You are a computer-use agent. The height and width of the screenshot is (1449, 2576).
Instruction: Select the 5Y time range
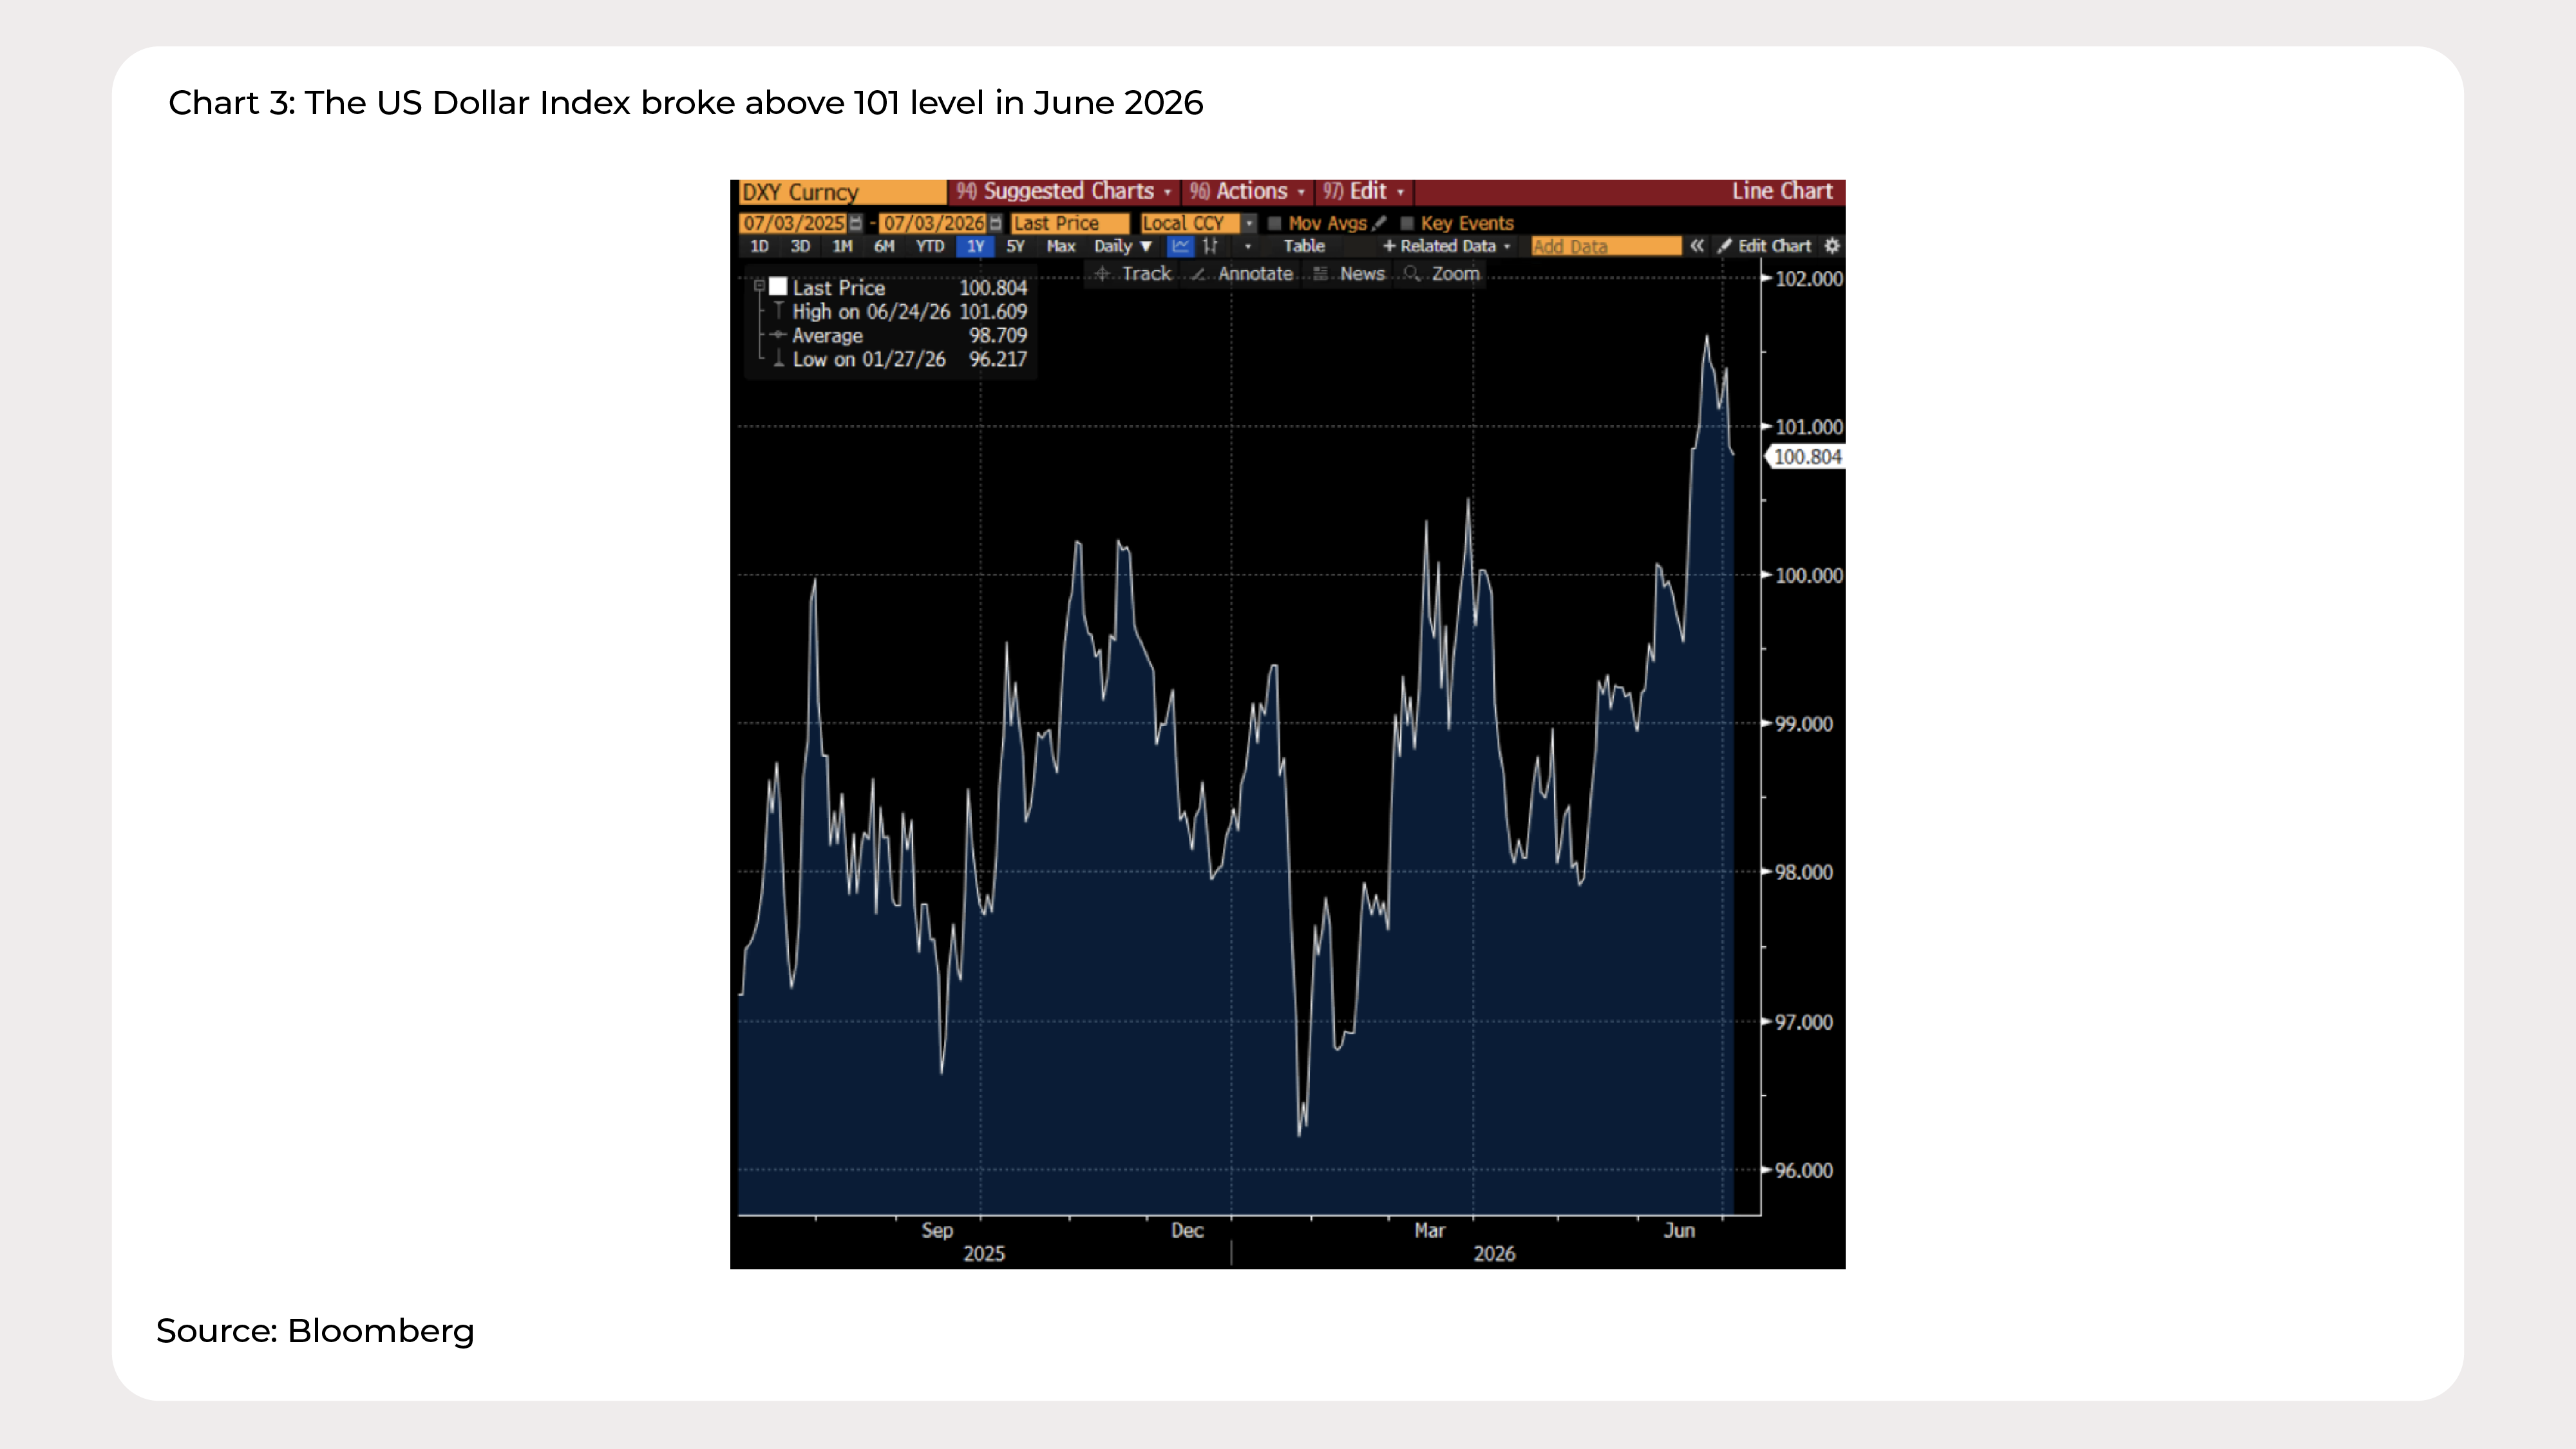coord(1015,246)
